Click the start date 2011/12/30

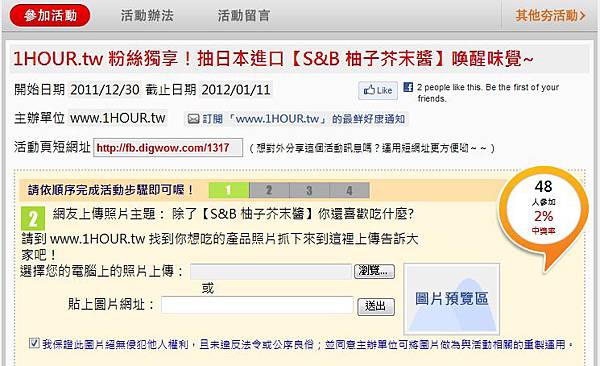pos(105,90)
